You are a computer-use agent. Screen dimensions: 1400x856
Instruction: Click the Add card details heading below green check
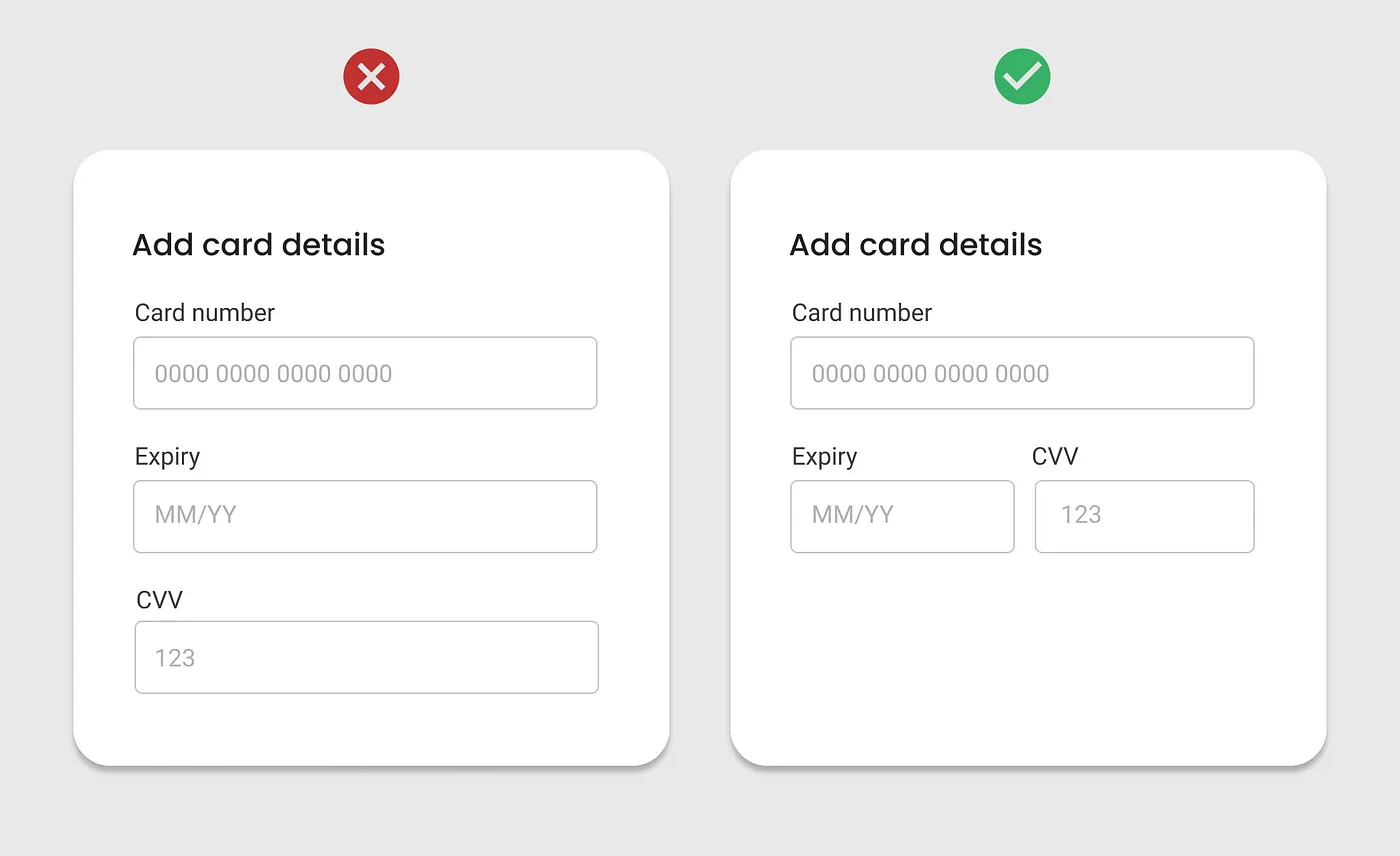pyautogui.click(x=916, y=245)
